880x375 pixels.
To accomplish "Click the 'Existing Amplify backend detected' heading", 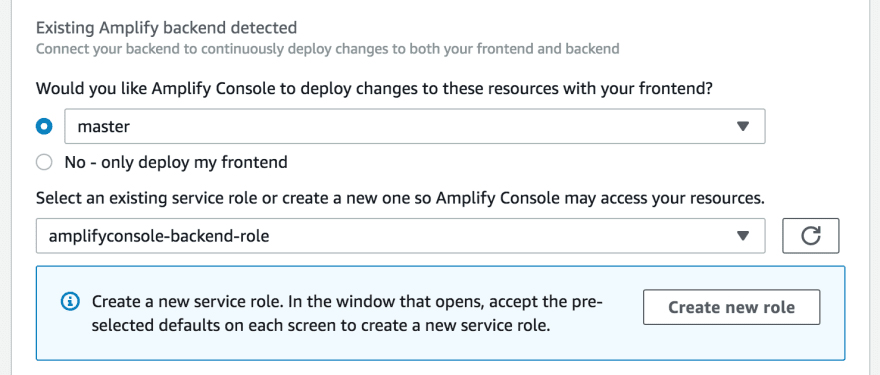I will click(166, 27).
